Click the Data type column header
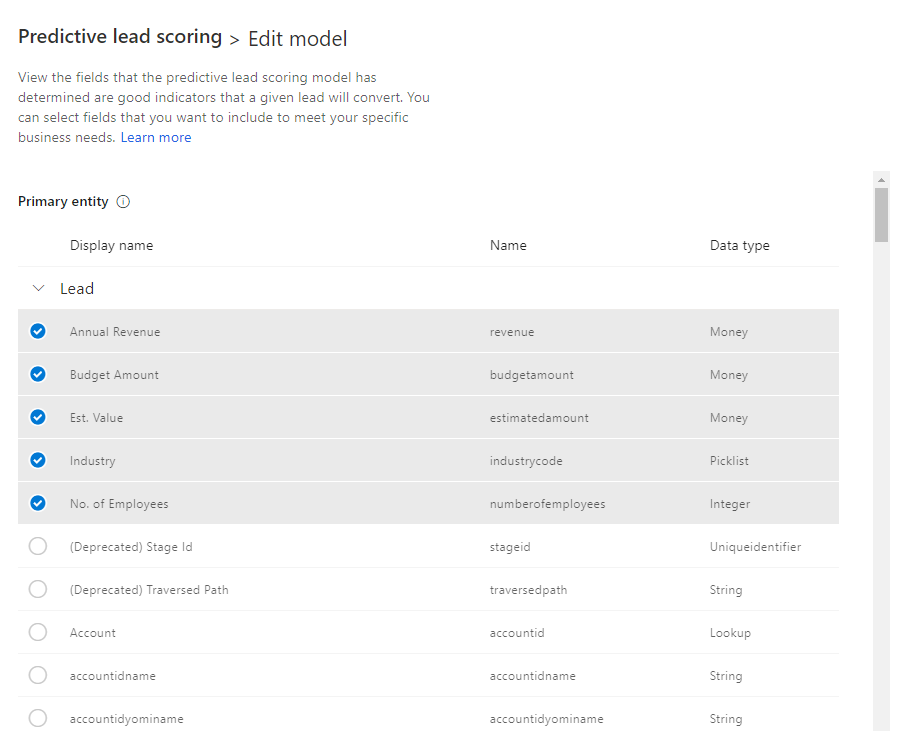The image size is (898, 731). (x=739, y=245)
